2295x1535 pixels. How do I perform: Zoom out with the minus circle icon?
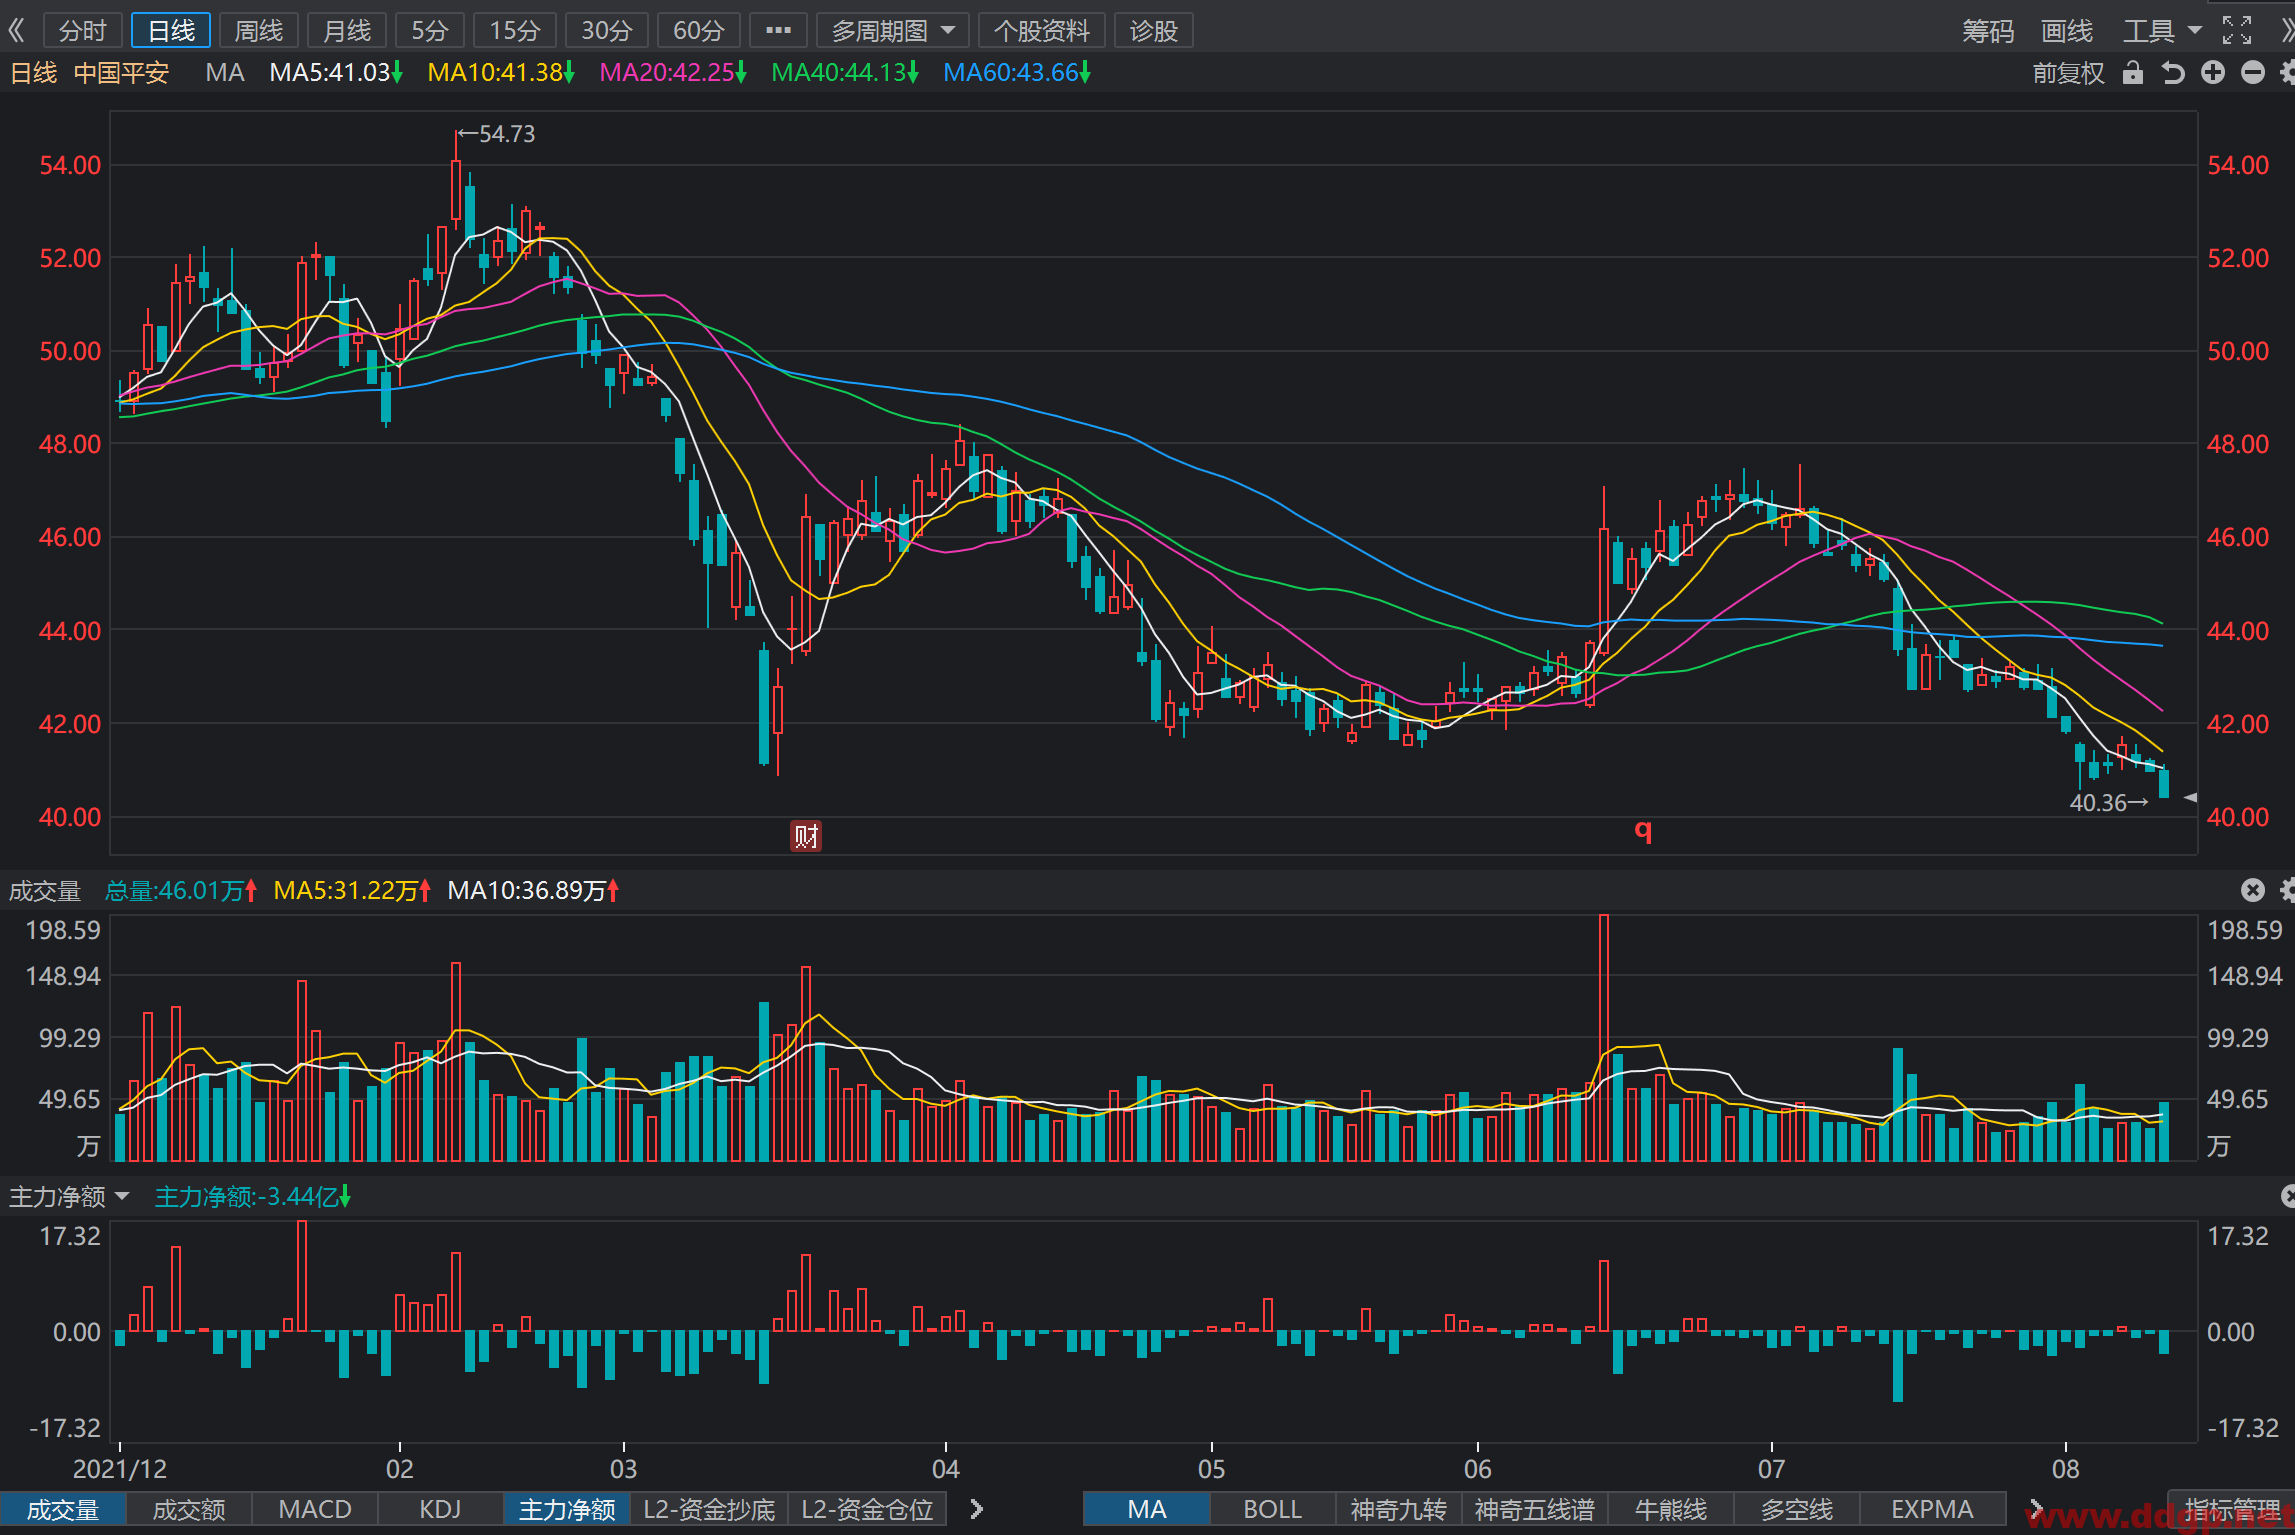[2253, 73]
